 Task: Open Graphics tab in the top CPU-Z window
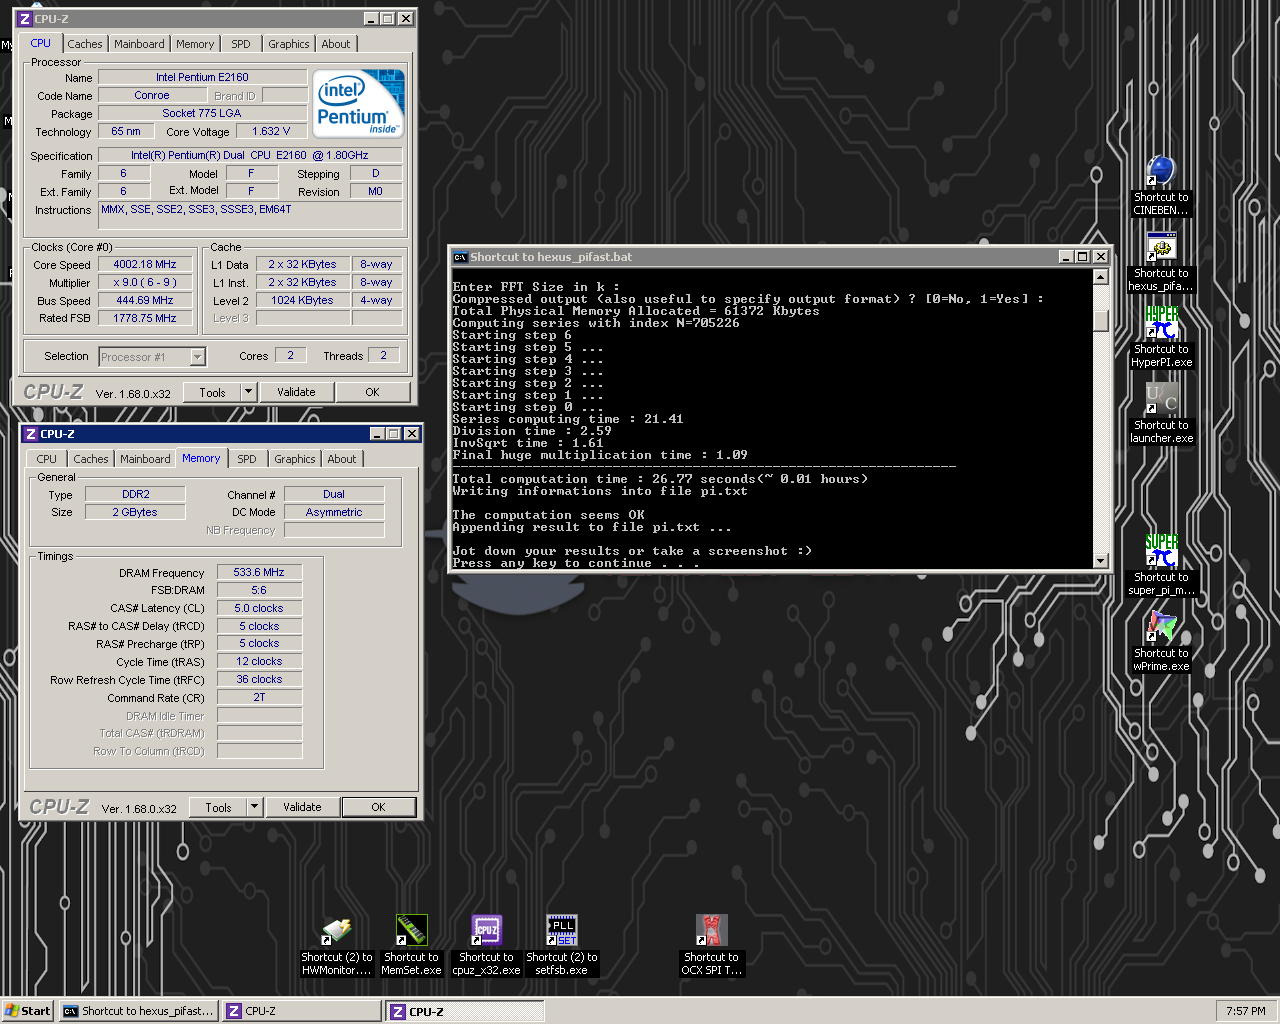coord(289,44)
